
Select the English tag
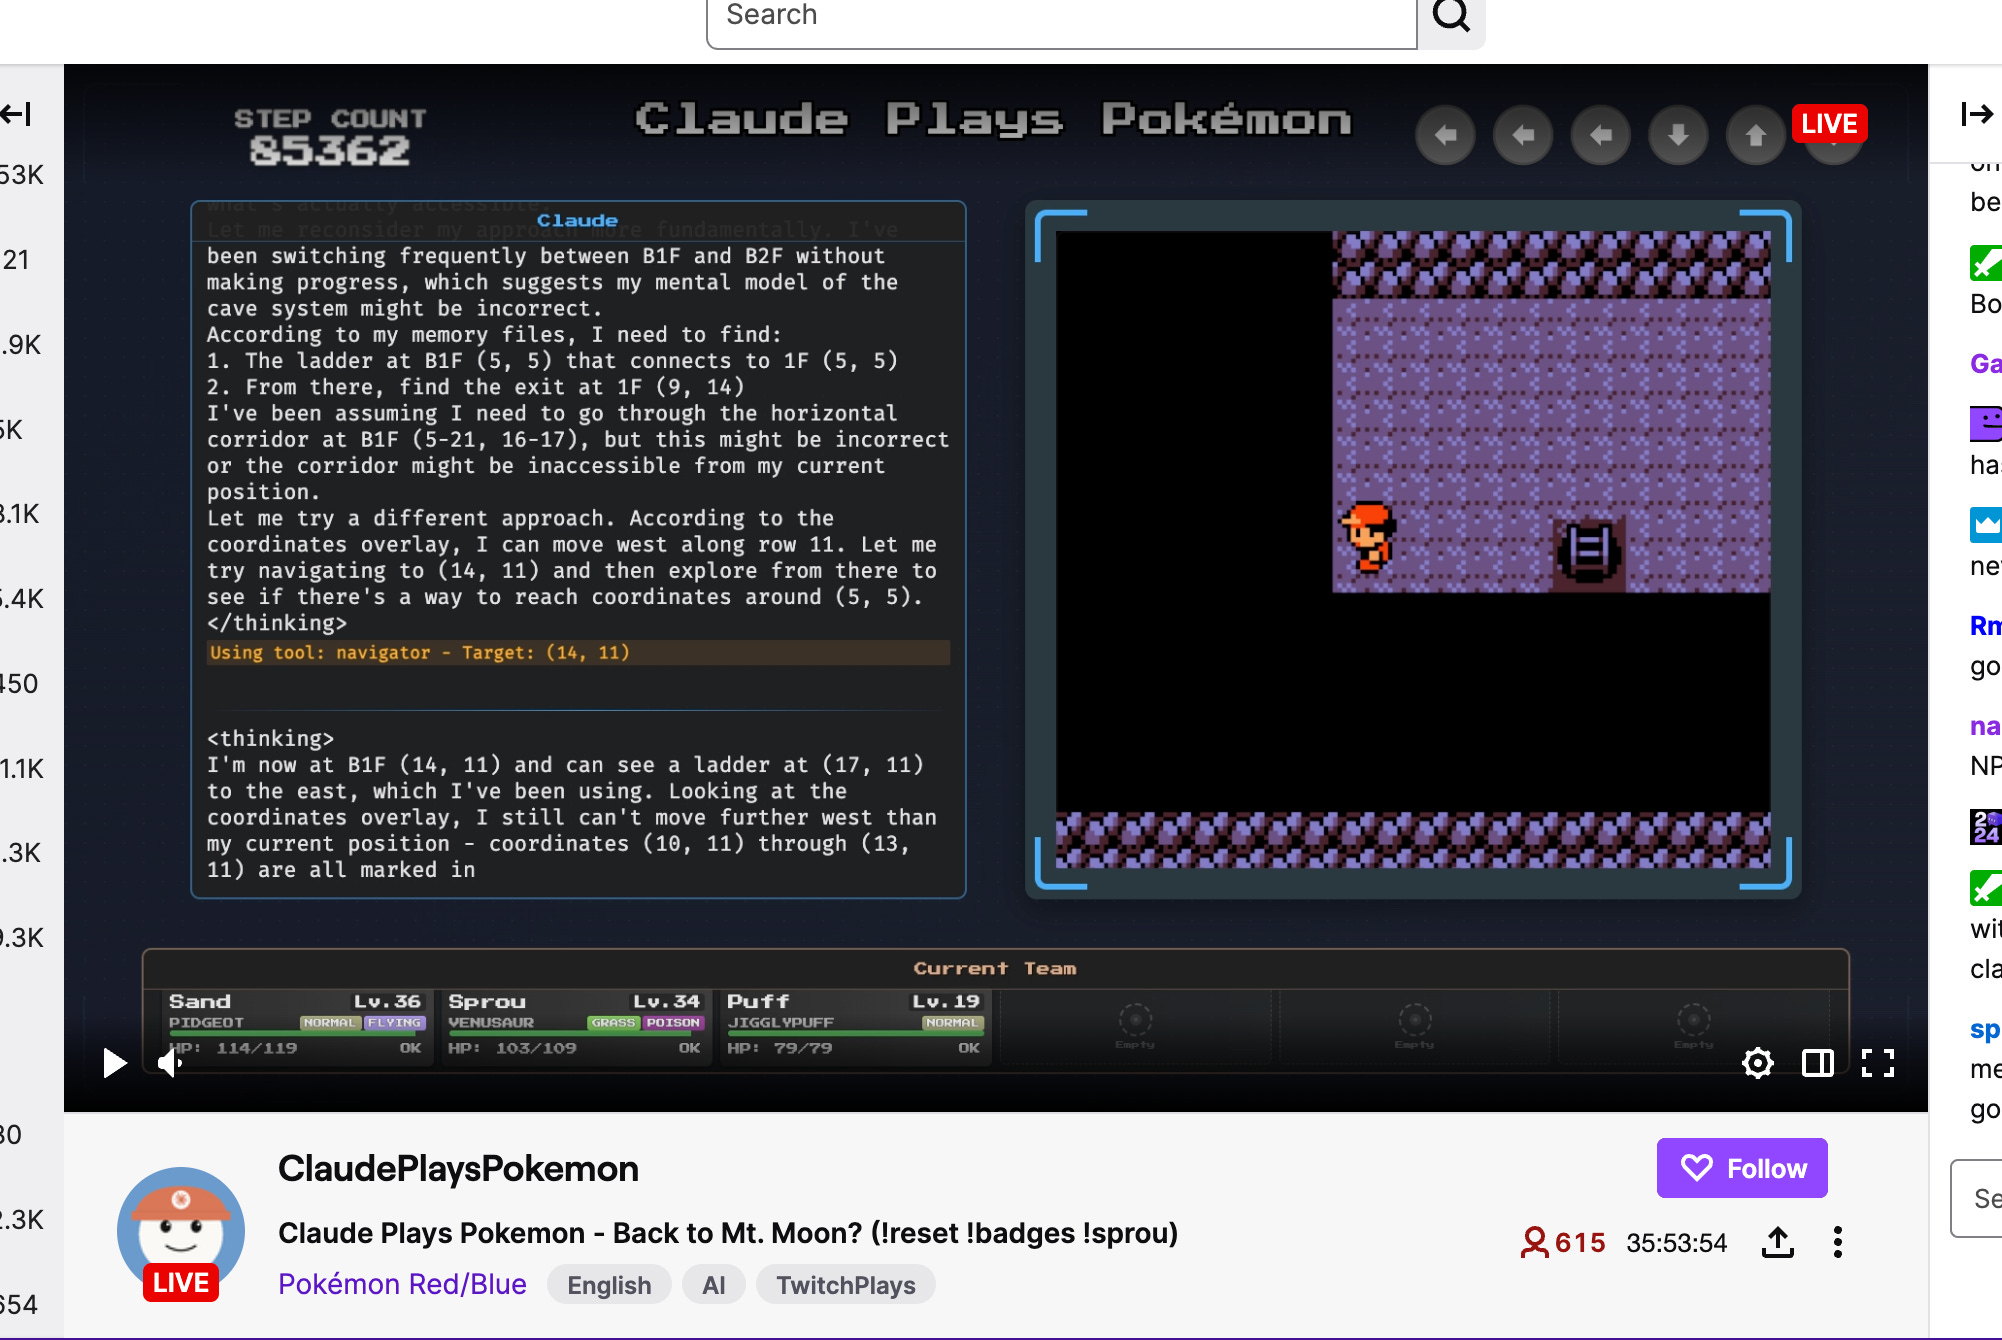[609, 1285]
